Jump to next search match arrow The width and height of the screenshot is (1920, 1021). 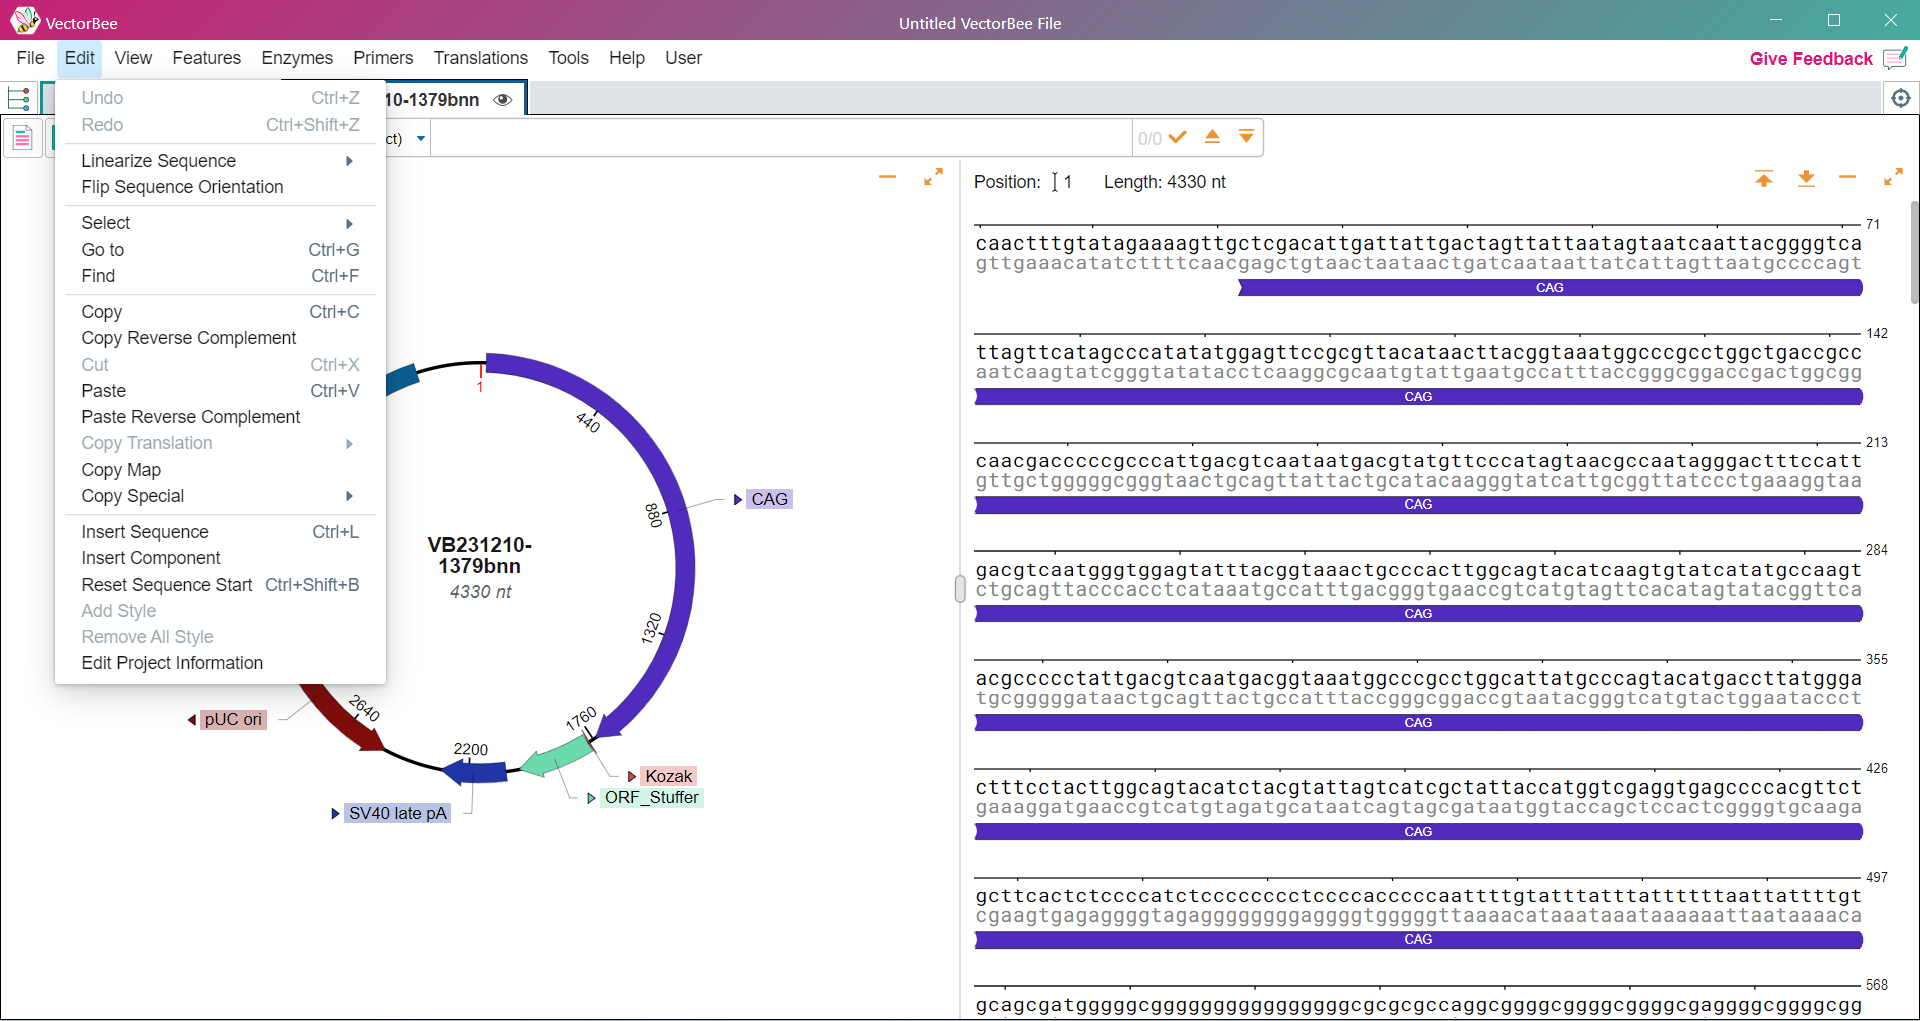1246,137
